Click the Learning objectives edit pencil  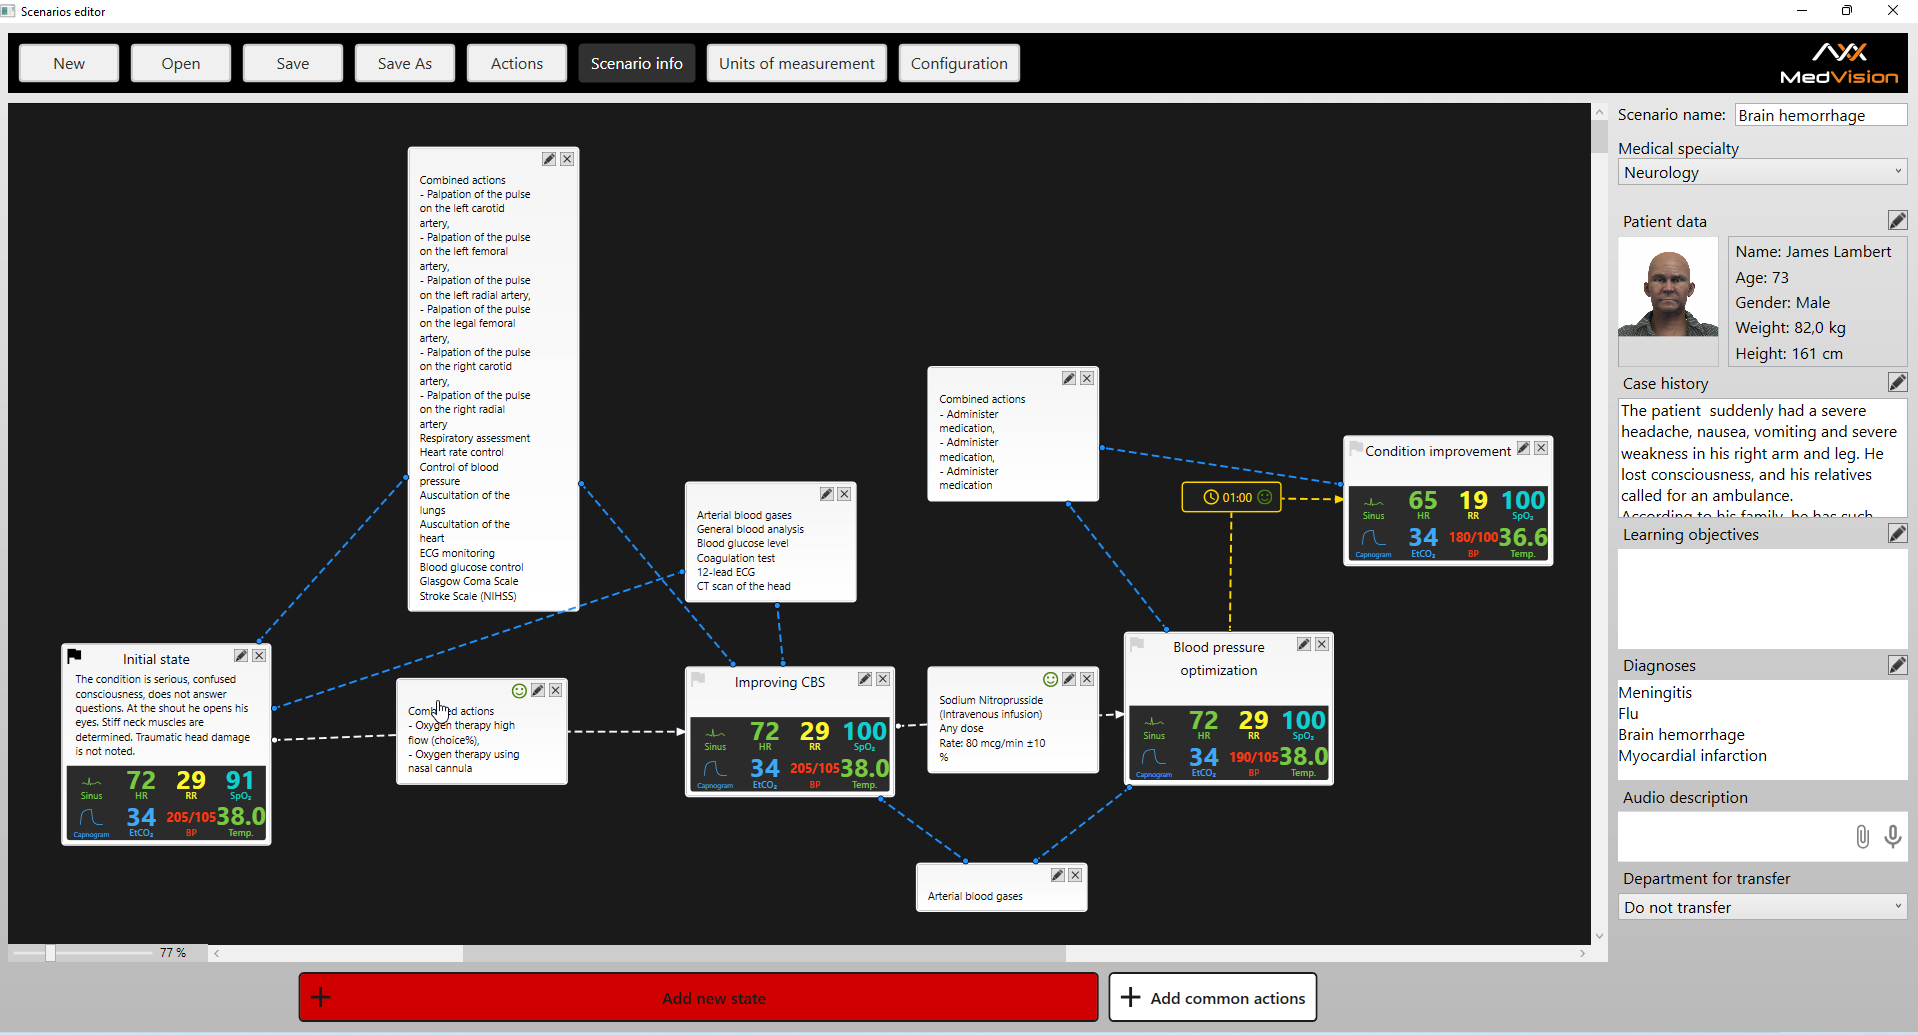(1897, 534)
